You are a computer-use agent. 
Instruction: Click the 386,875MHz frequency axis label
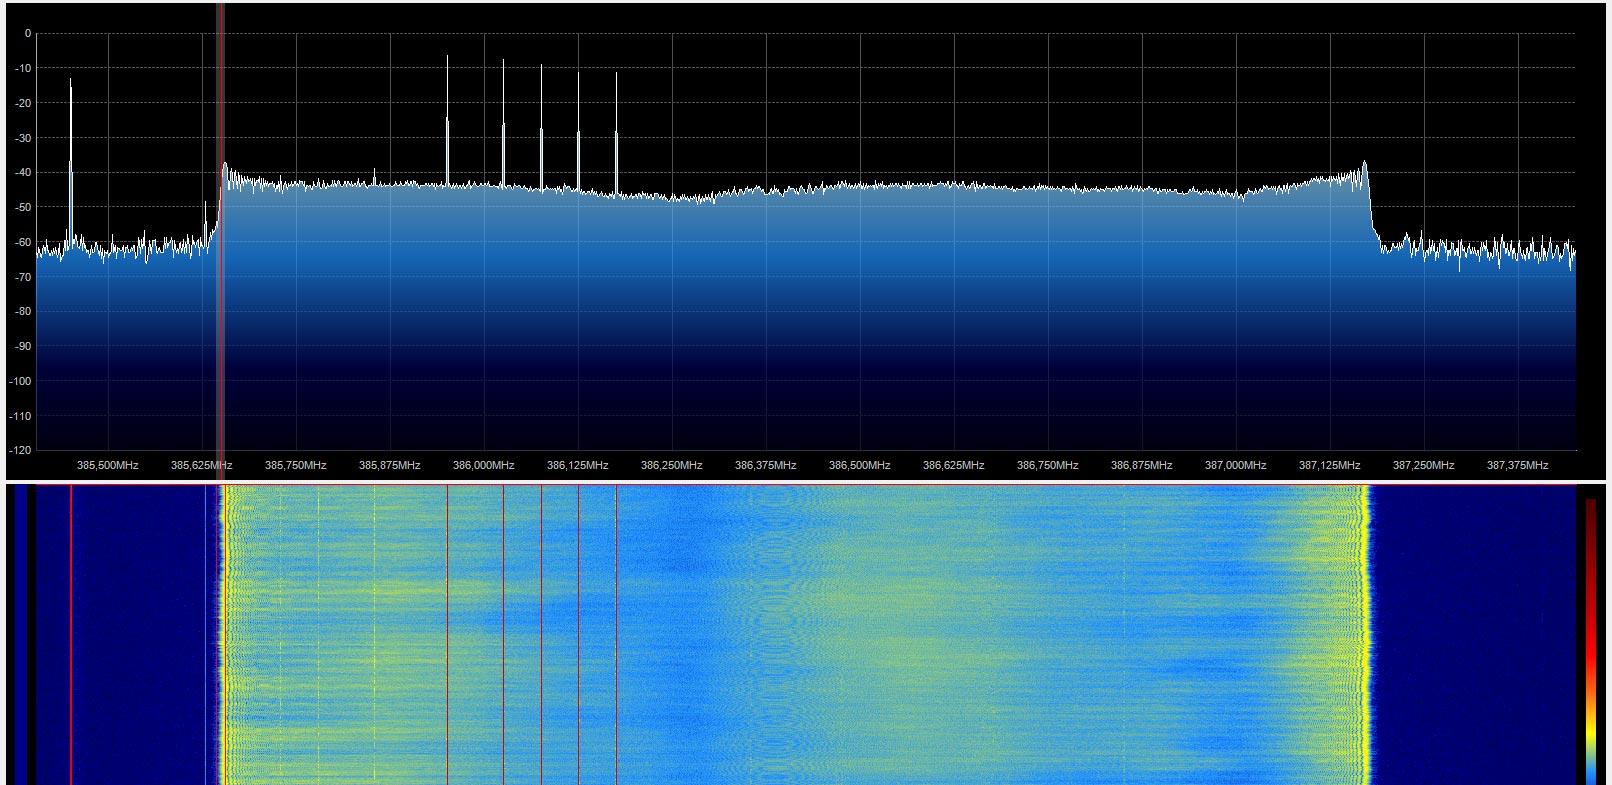point(1142,465)
